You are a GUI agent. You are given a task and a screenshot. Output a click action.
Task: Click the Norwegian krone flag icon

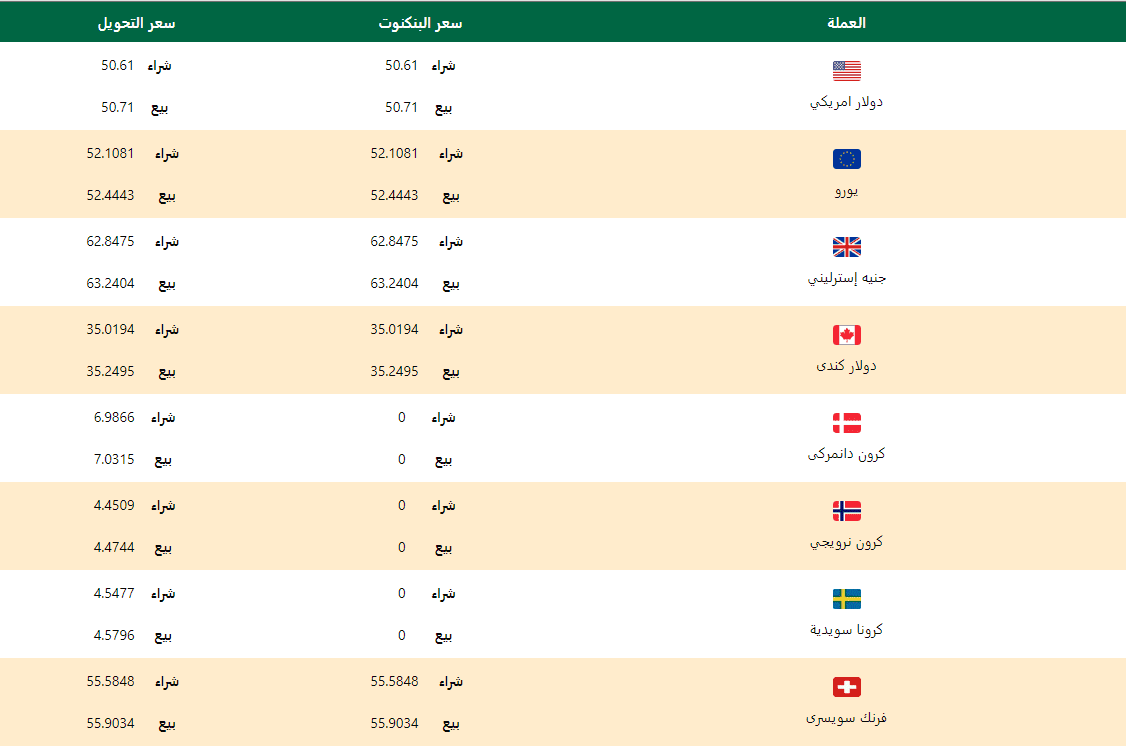pos(846,511)
